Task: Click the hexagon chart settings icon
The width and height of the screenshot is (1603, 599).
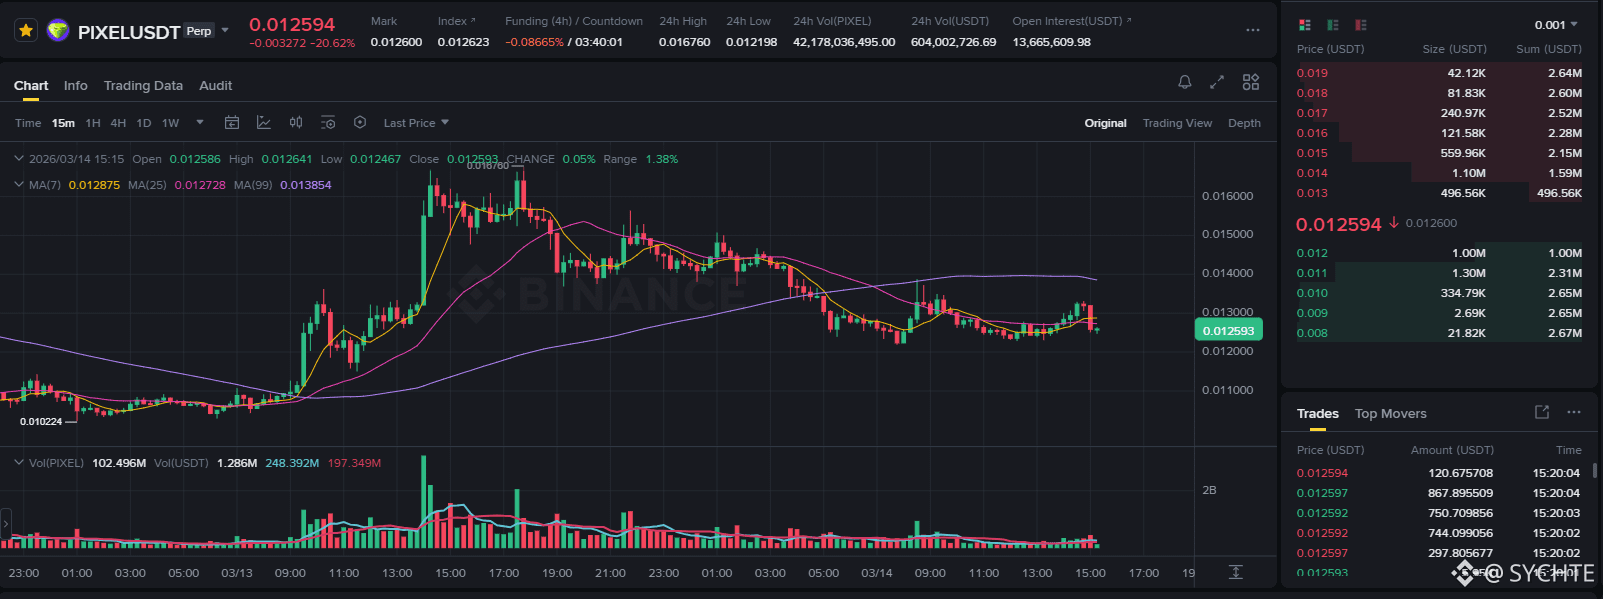Action: point(360,122)
